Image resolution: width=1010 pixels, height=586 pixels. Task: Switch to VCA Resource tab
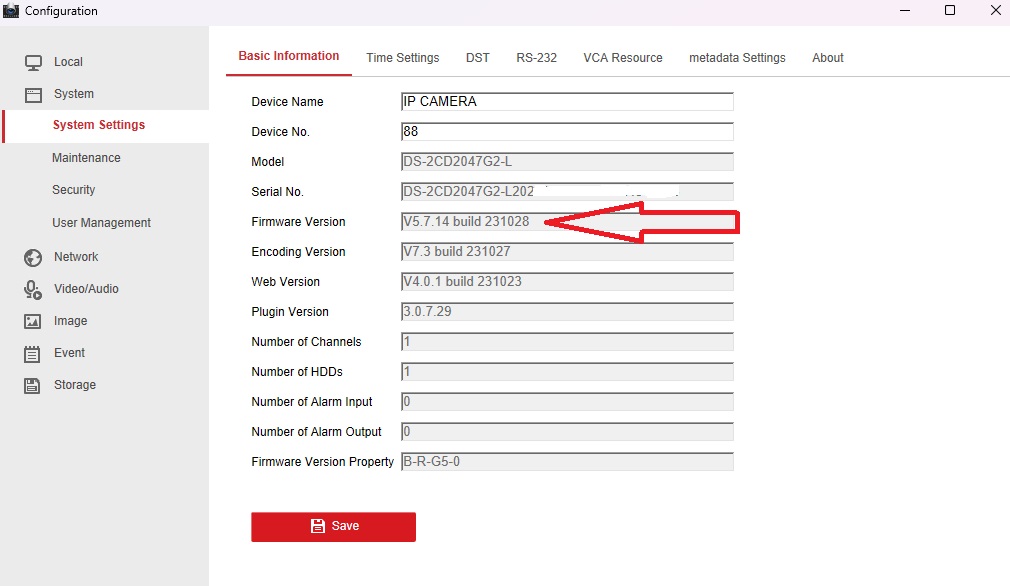point(623,58)
